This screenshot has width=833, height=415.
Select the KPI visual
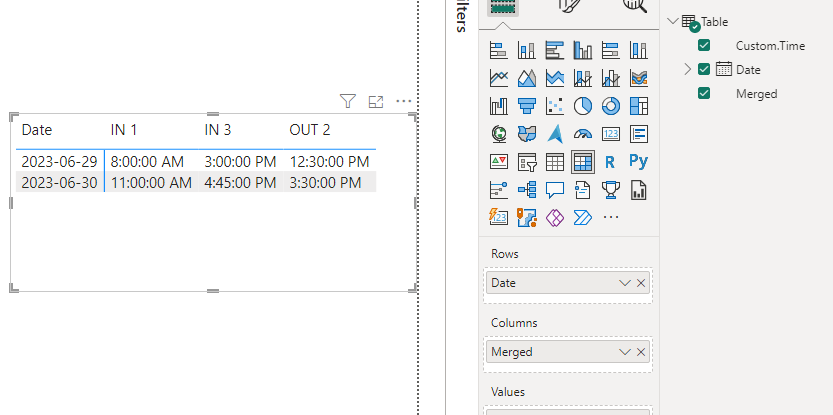coord(498,162)
